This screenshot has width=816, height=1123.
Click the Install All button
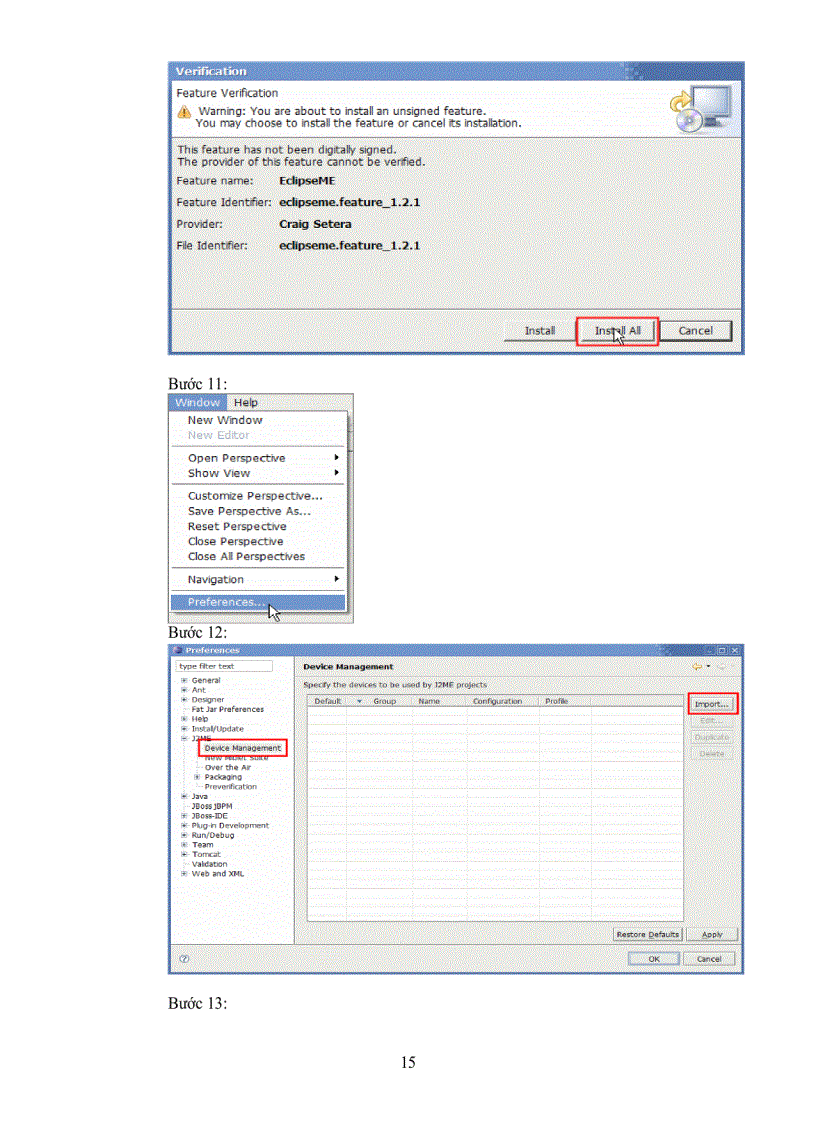[617, 331]
